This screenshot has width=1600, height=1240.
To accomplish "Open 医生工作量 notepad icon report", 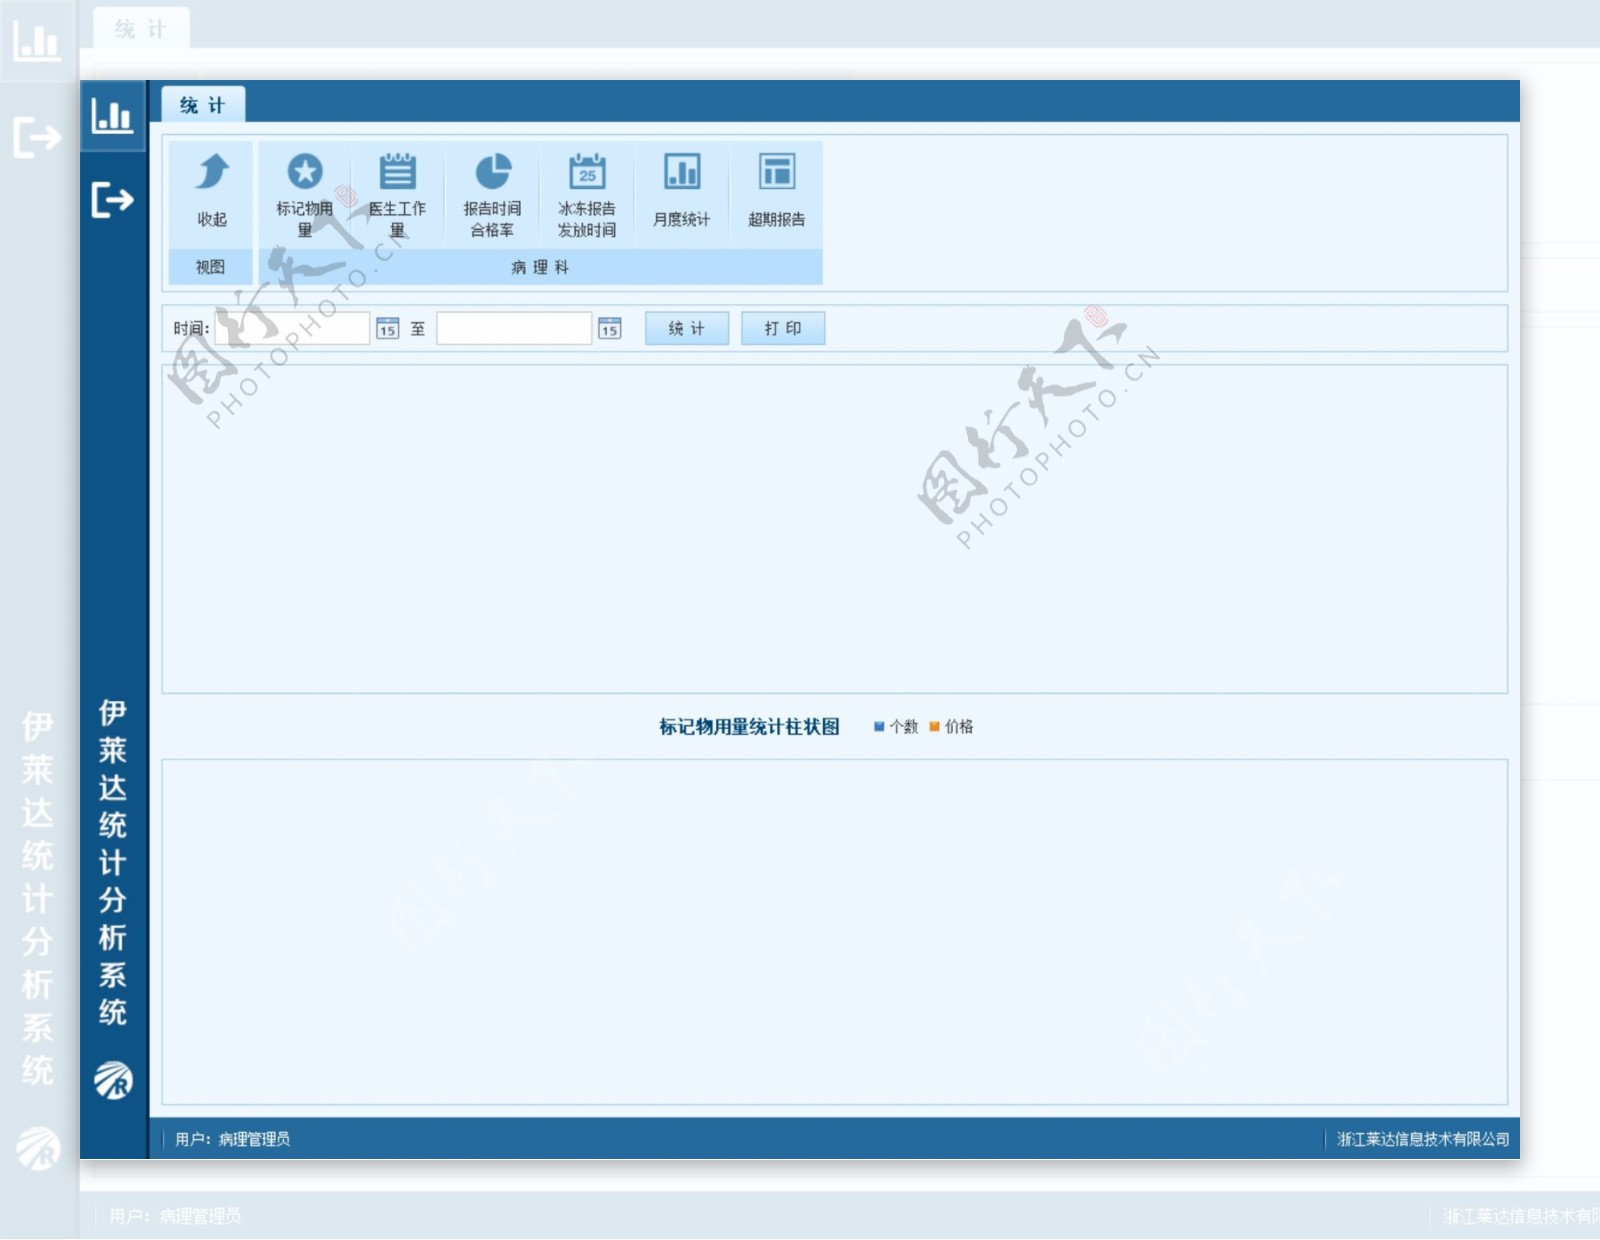I will point(397,172).
